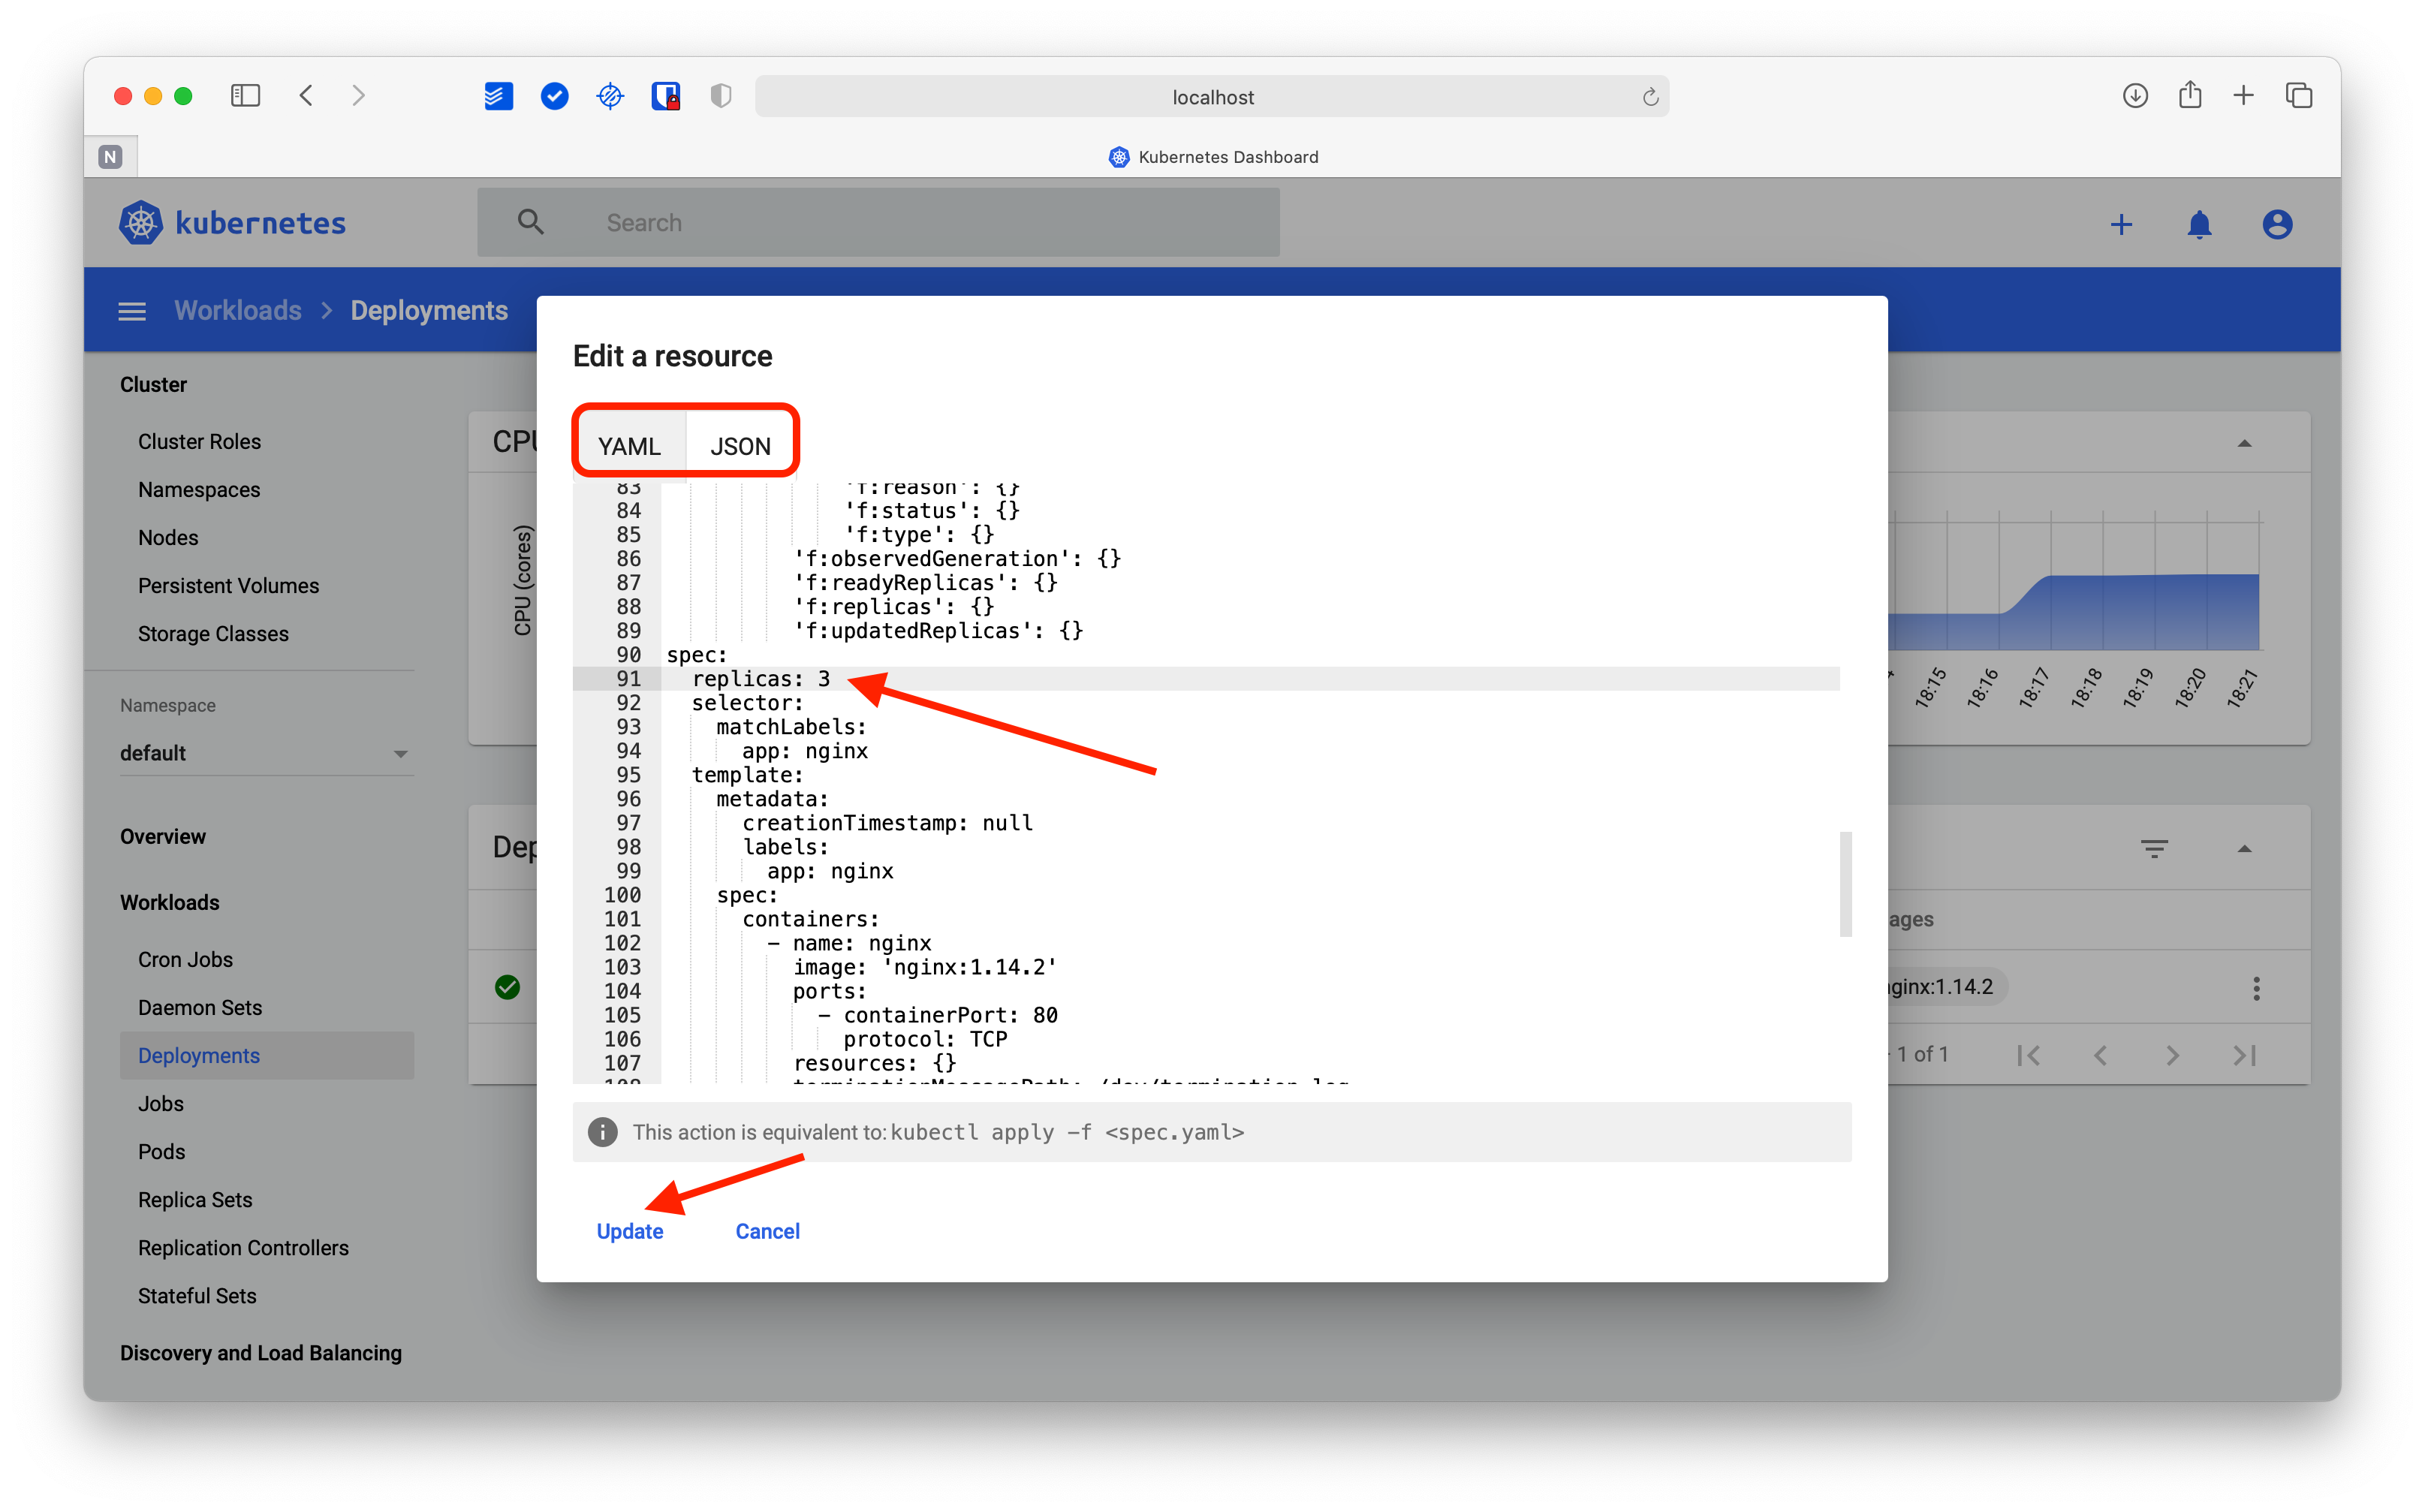Image resolution: width=2425 pixels, height=1512 pixels.
Task: Open Cron Jobs in sidebar
Action: point(185,959)
